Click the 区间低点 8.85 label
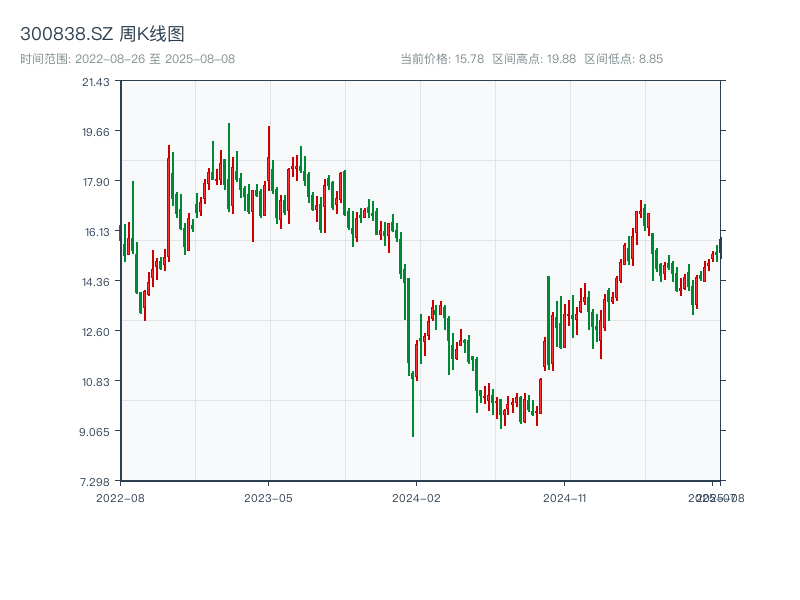800x600 pixels. (x=623, y=59)
